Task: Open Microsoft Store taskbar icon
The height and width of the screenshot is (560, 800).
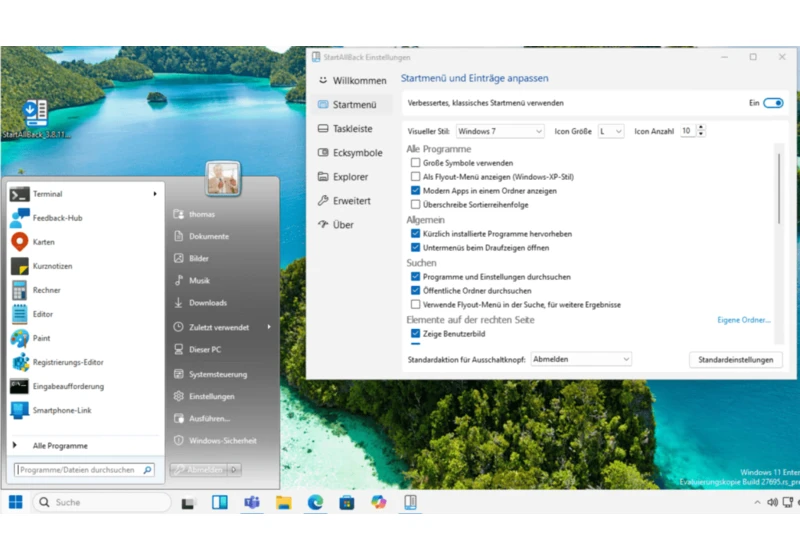Action: 347,502
